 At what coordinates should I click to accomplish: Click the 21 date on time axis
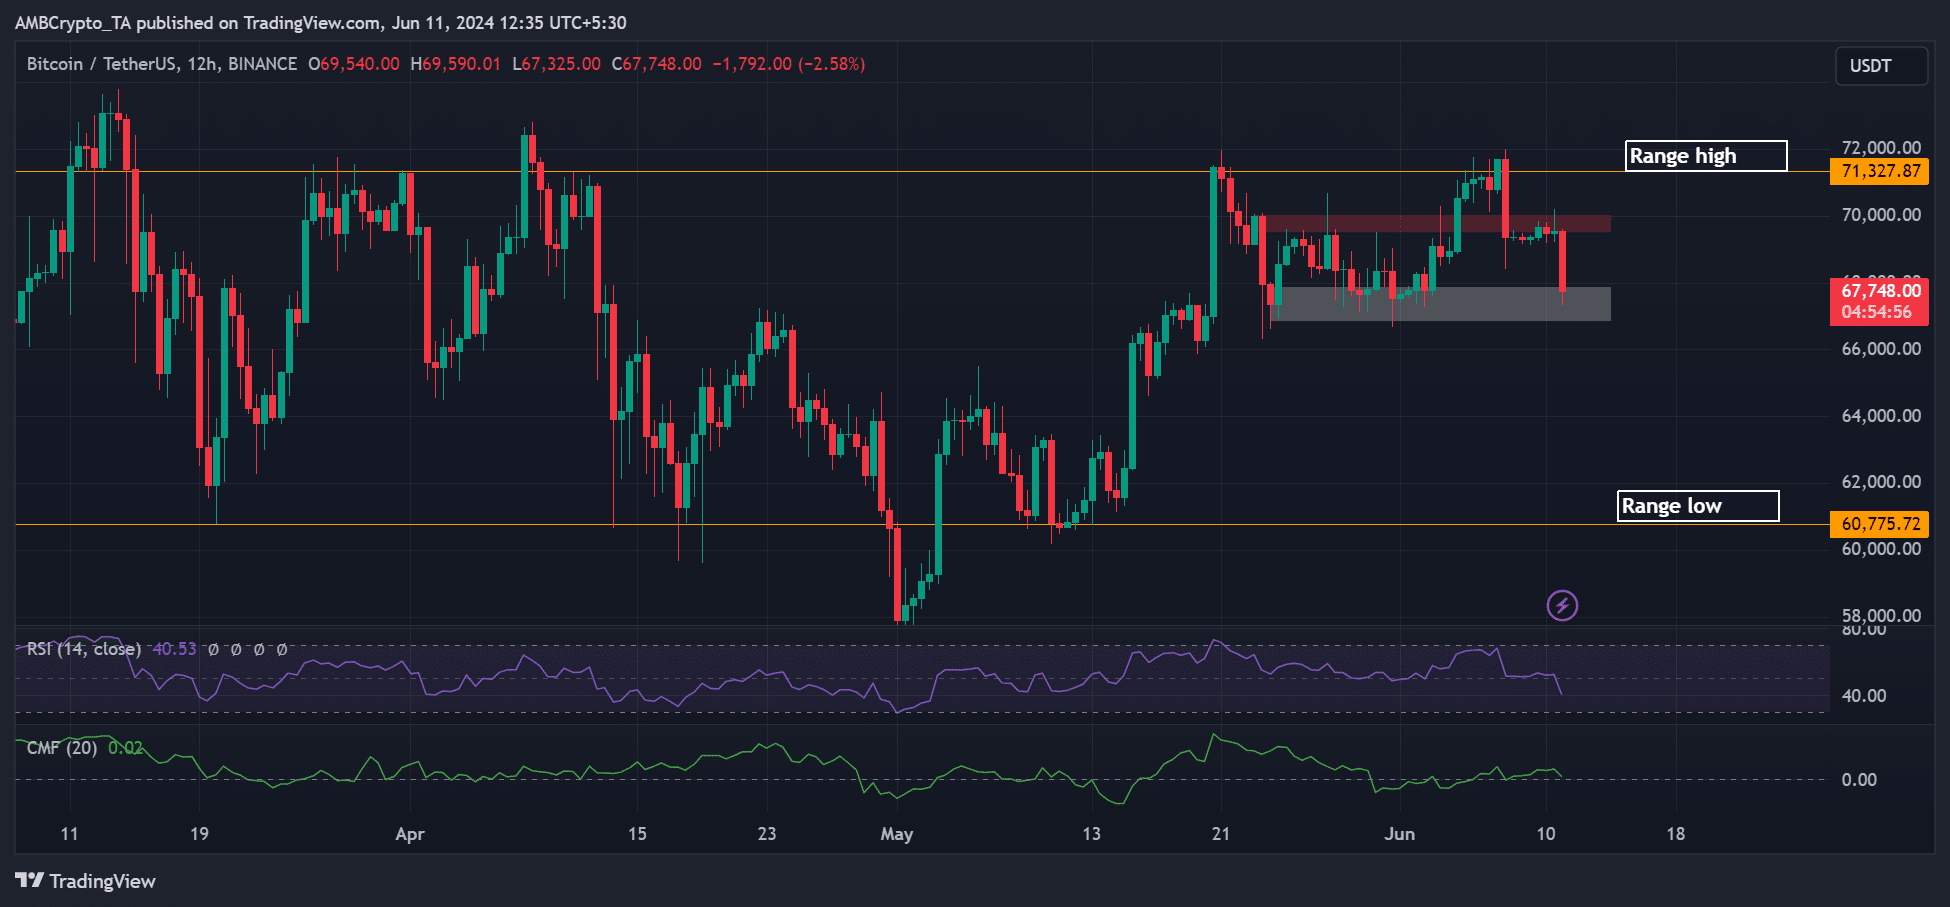pos(1221,834)
